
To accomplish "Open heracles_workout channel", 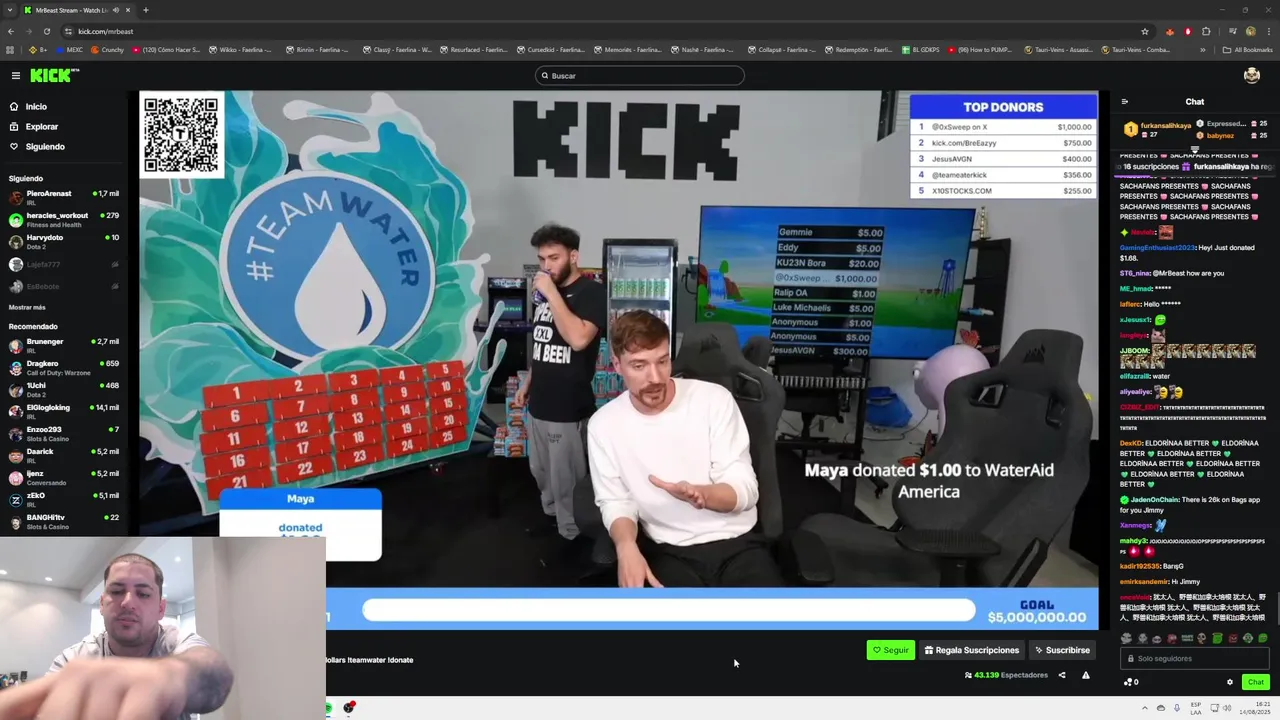I will pos(64,219).
